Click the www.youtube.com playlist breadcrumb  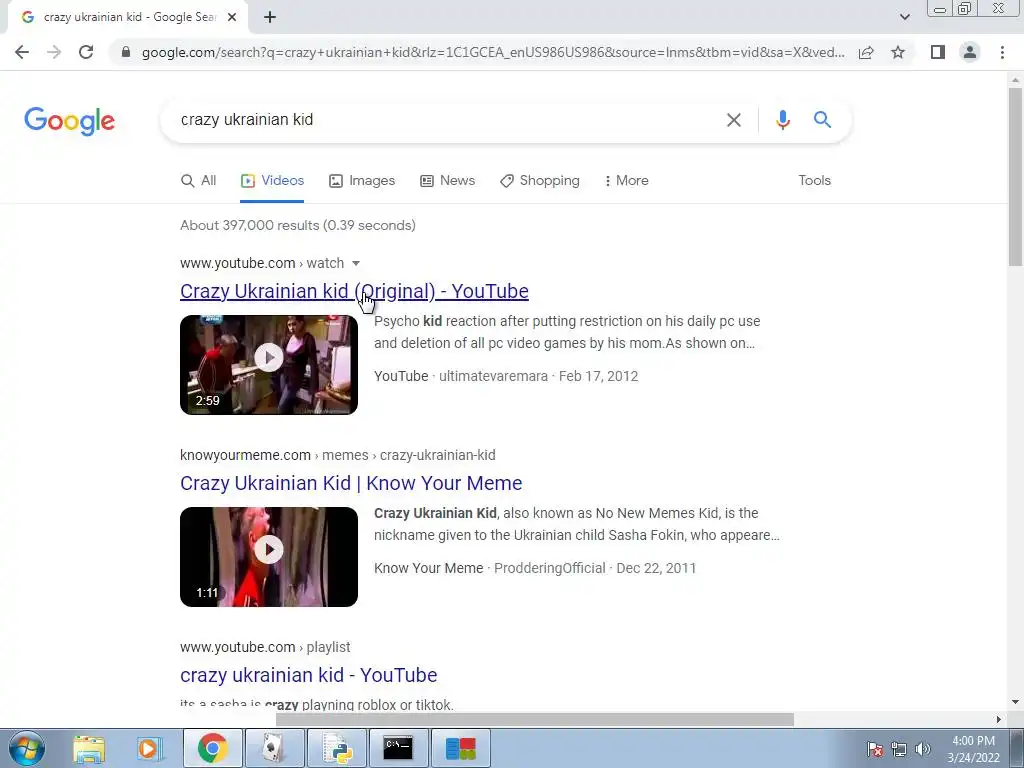[x=265, y=647]
